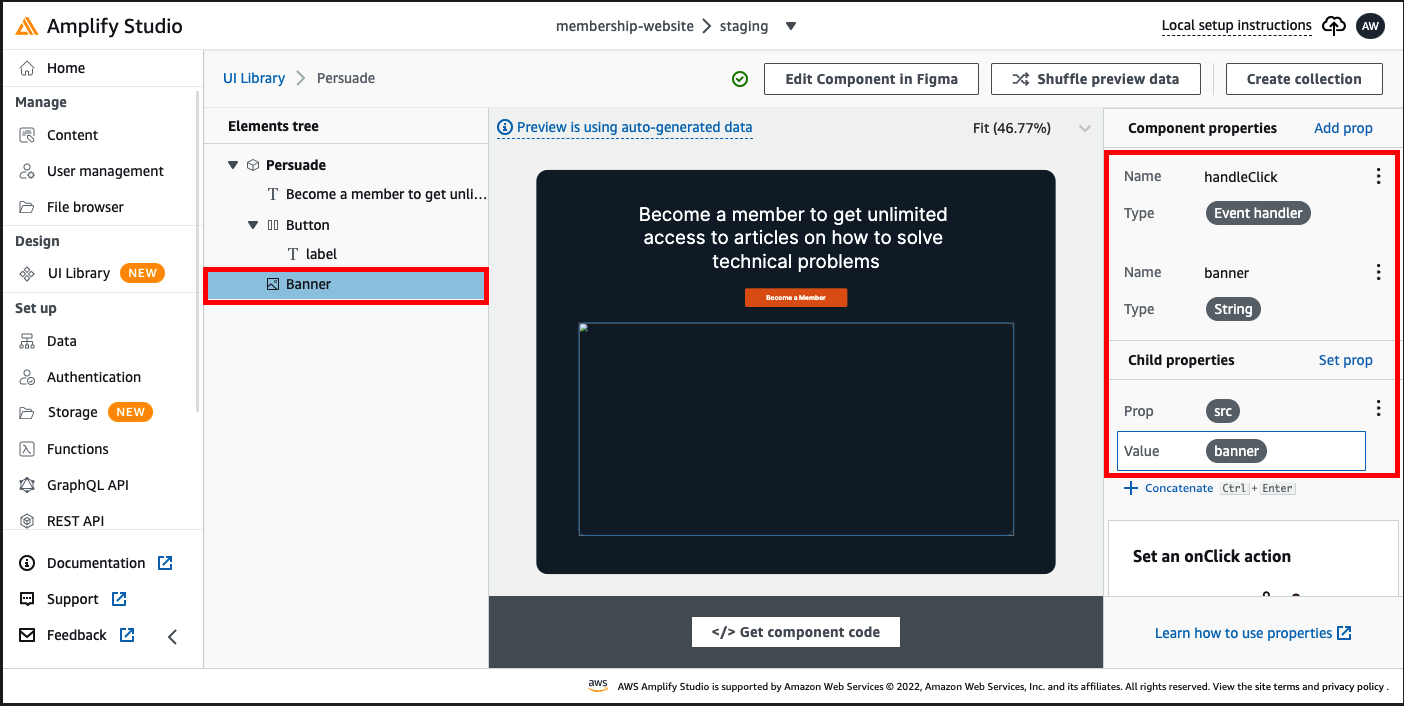Open the staging environment dropdown
1404x706 pixels.
[791, 26]
